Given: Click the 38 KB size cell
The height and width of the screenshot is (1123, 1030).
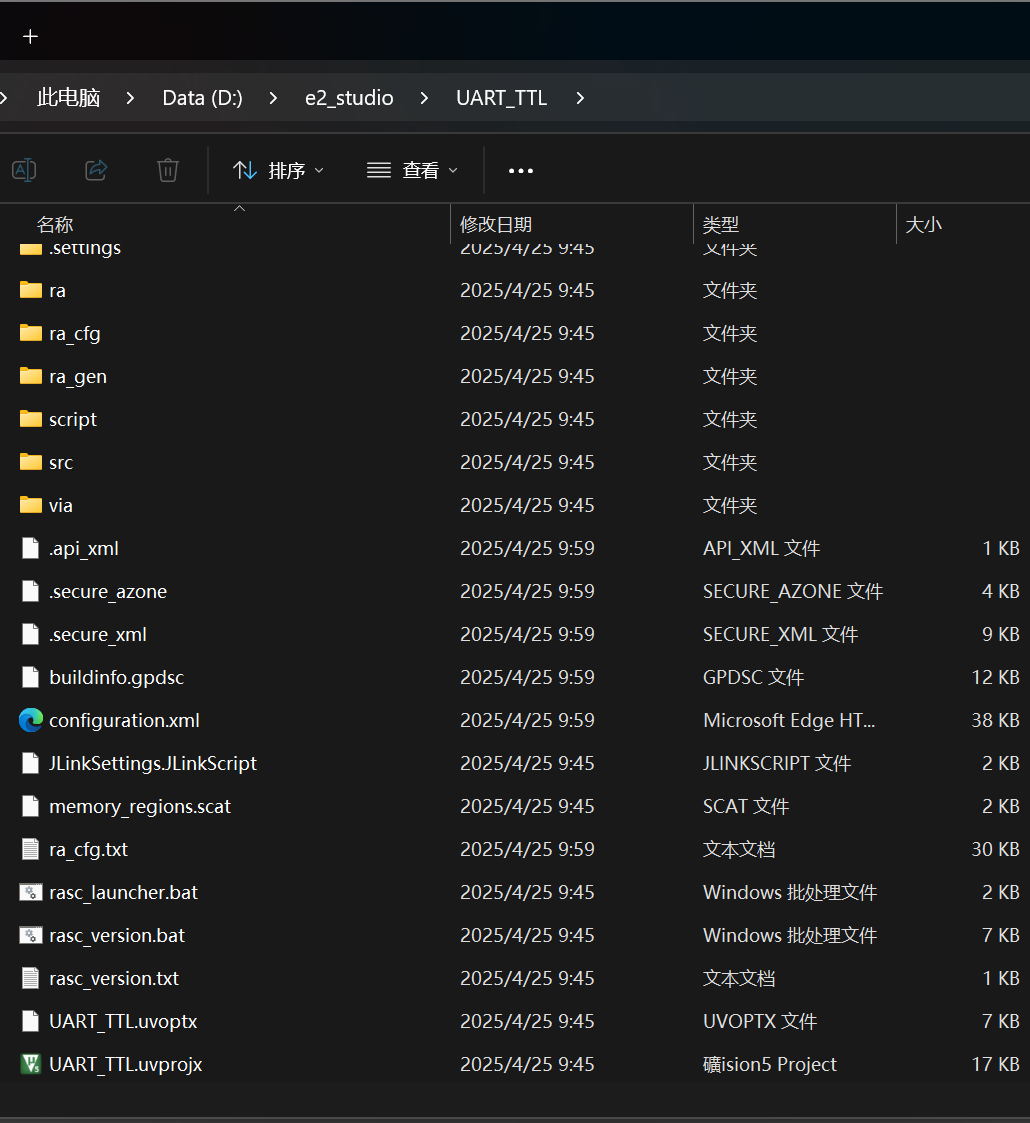Looking at the screenshot, I should 995,720.
